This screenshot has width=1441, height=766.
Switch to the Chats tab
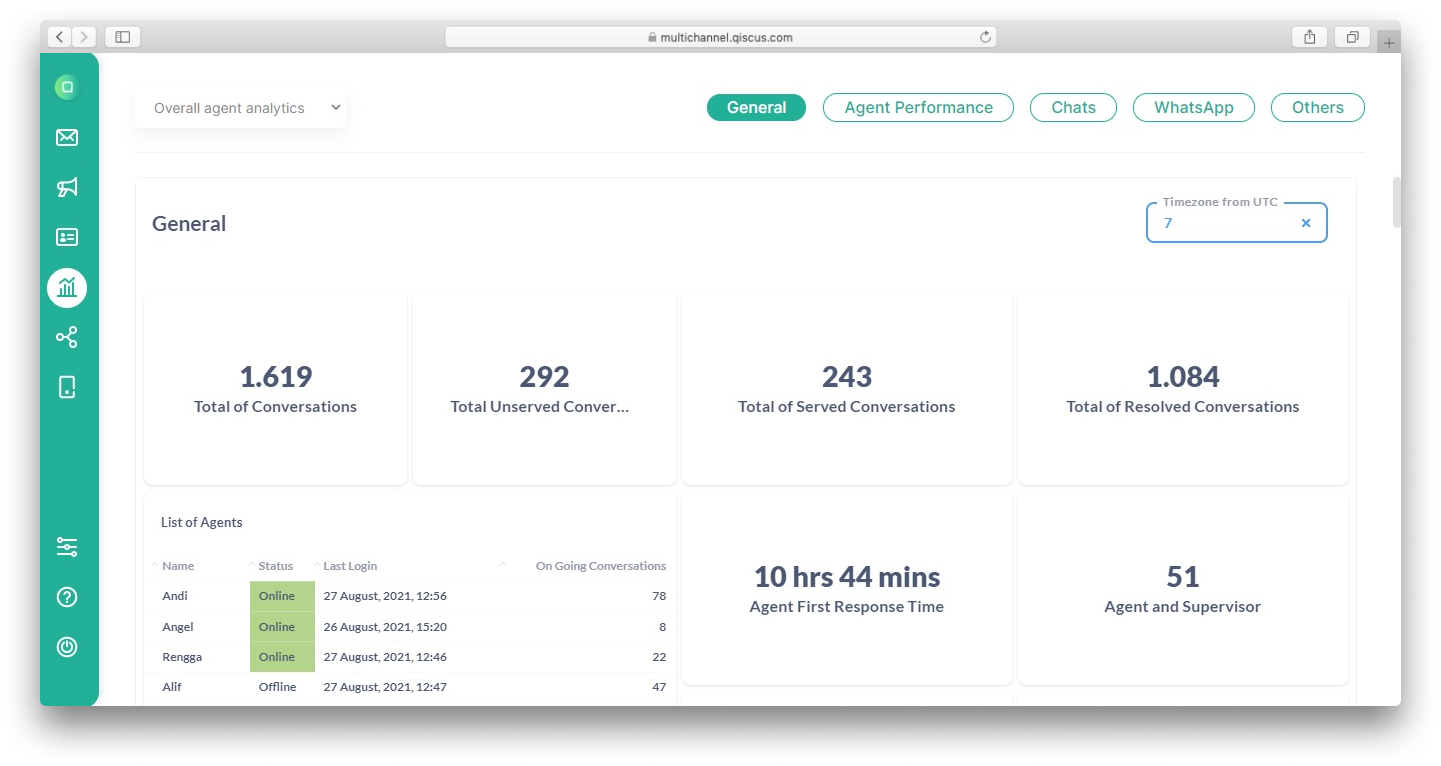pyautogui.click(x=1073, y=108)
